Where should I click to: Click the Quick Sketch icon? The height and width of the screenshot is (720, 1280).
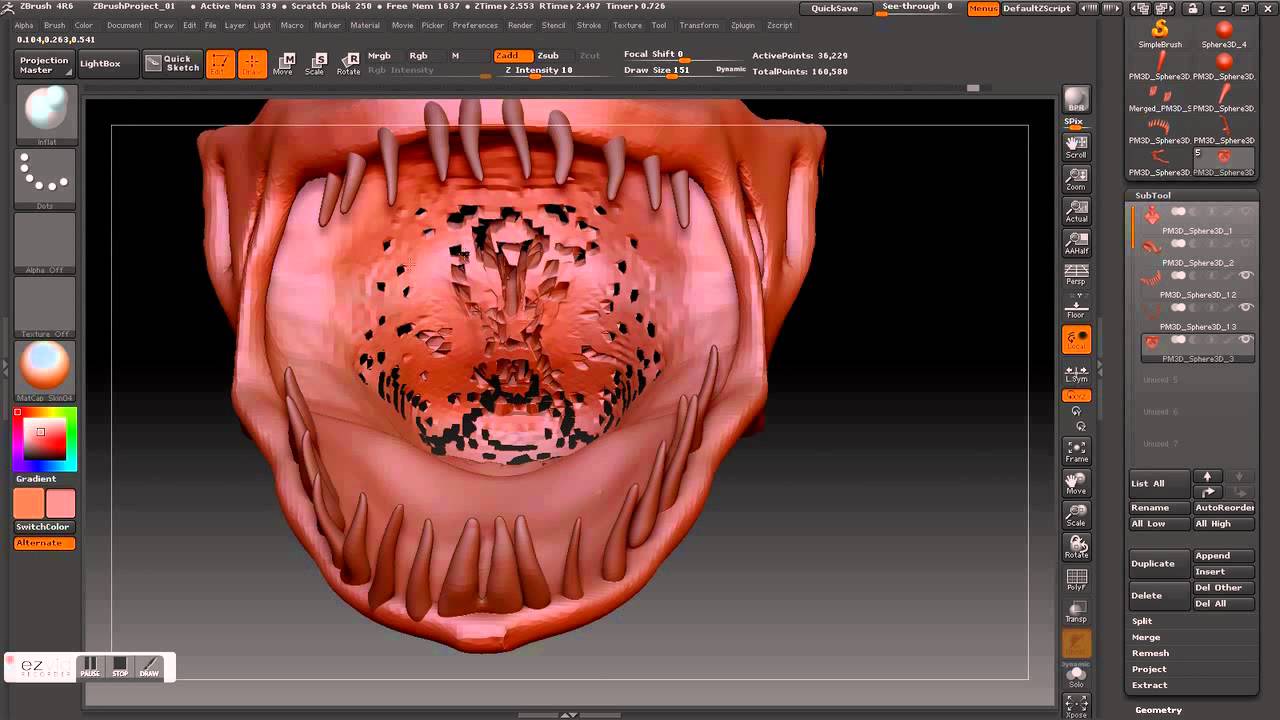click(x=172, y=64)
